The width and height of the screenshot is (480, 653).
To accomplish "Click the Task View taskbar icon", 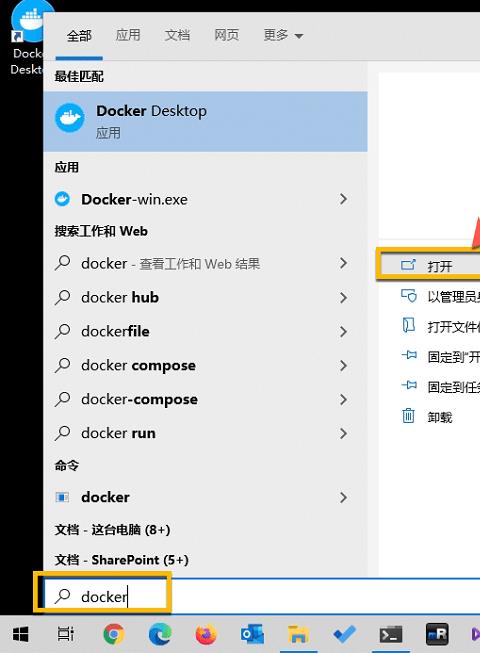I will 66,634.
